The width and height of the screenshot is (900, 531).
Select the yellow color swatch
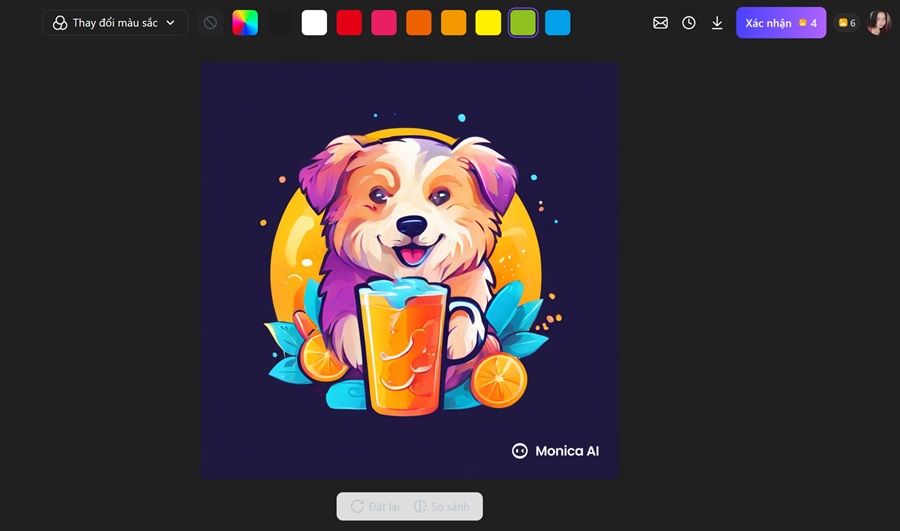click(488, 23)
